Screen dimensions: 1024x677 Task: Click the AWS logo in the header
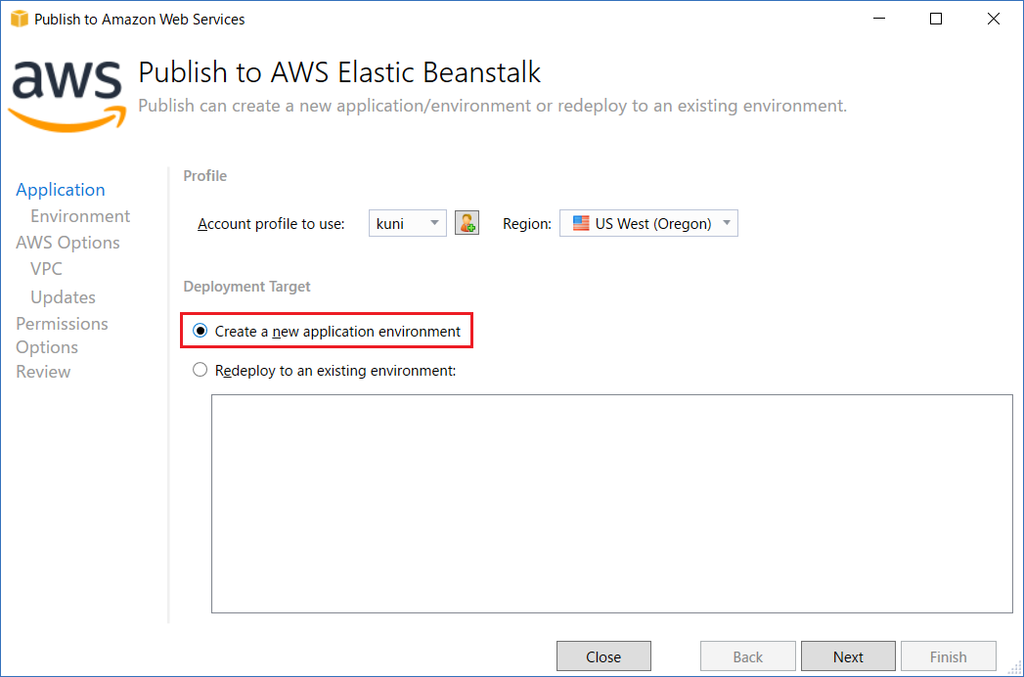(x=67, y=95)
